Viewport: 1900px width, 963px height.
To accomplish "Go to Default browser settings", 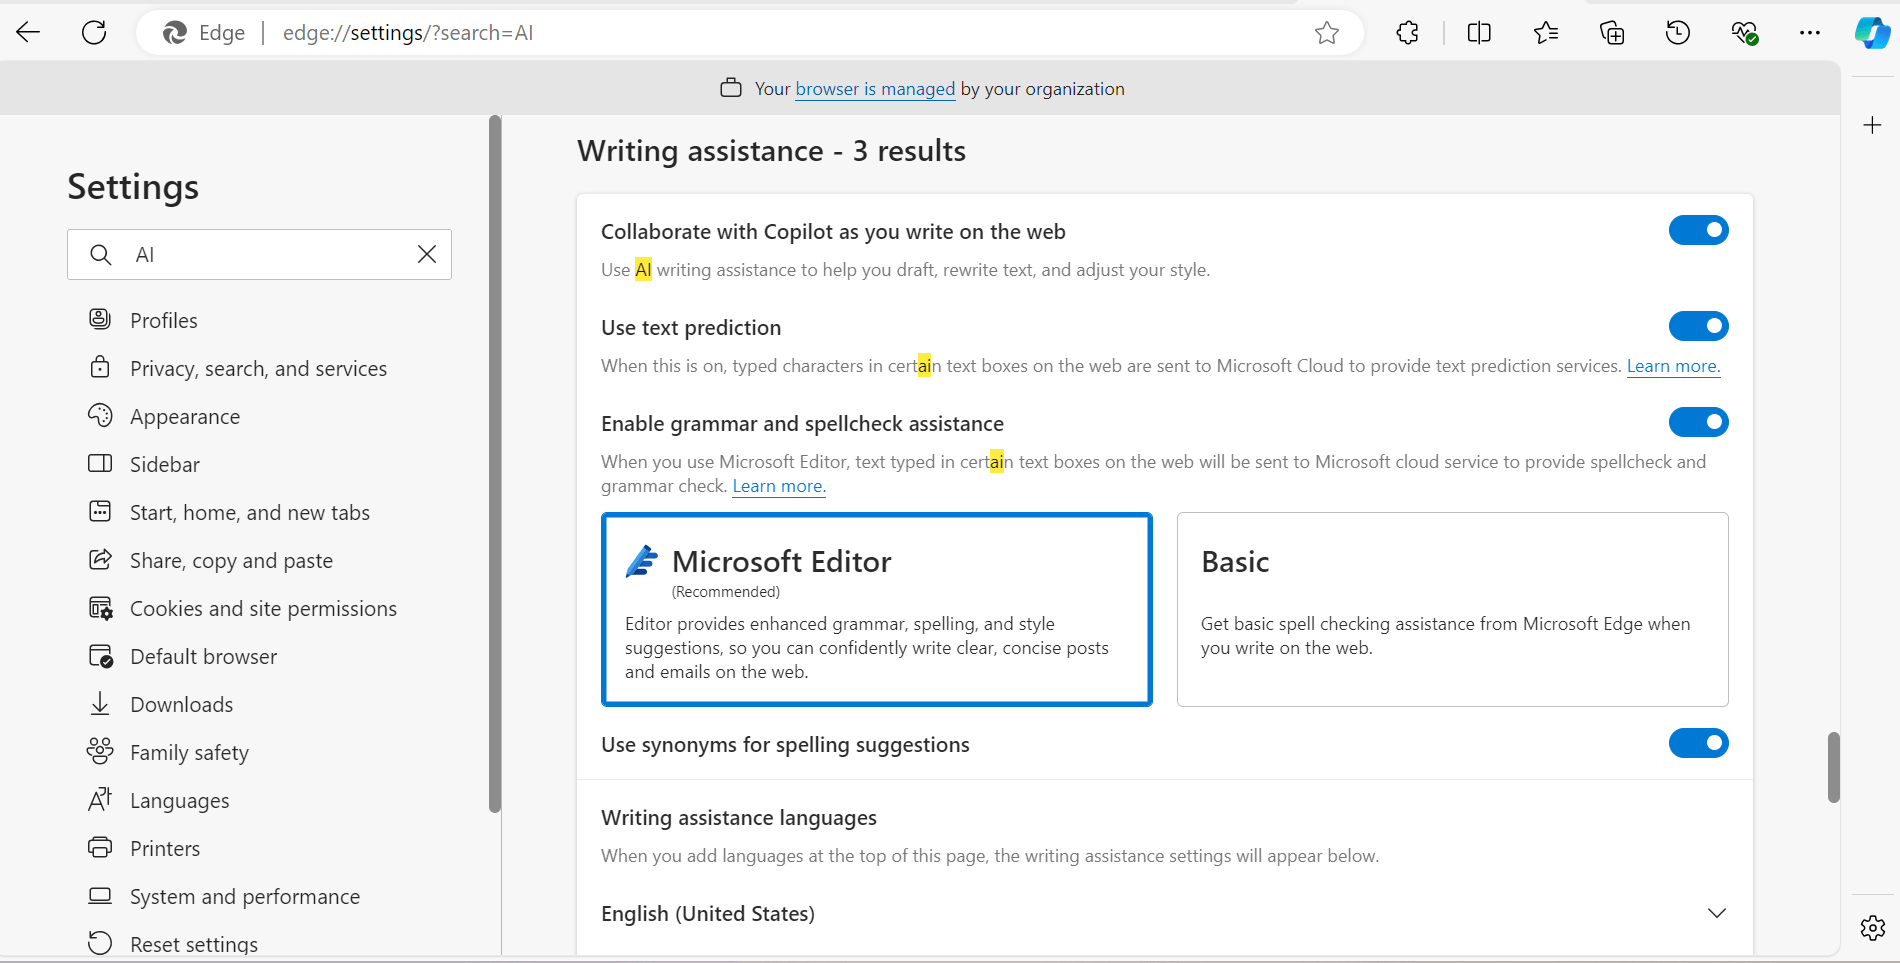I will point(204,656).
